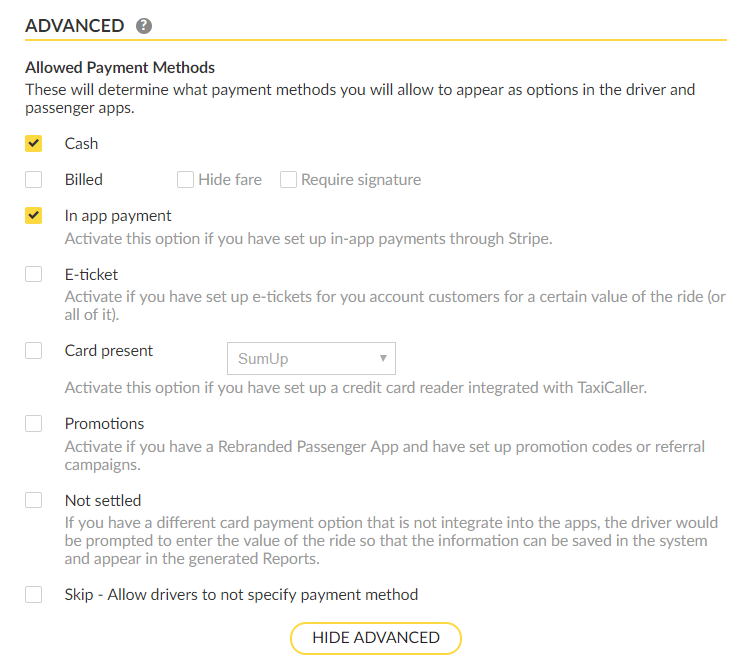
Task: Click the Cash label text
Action: coord(81,144)
